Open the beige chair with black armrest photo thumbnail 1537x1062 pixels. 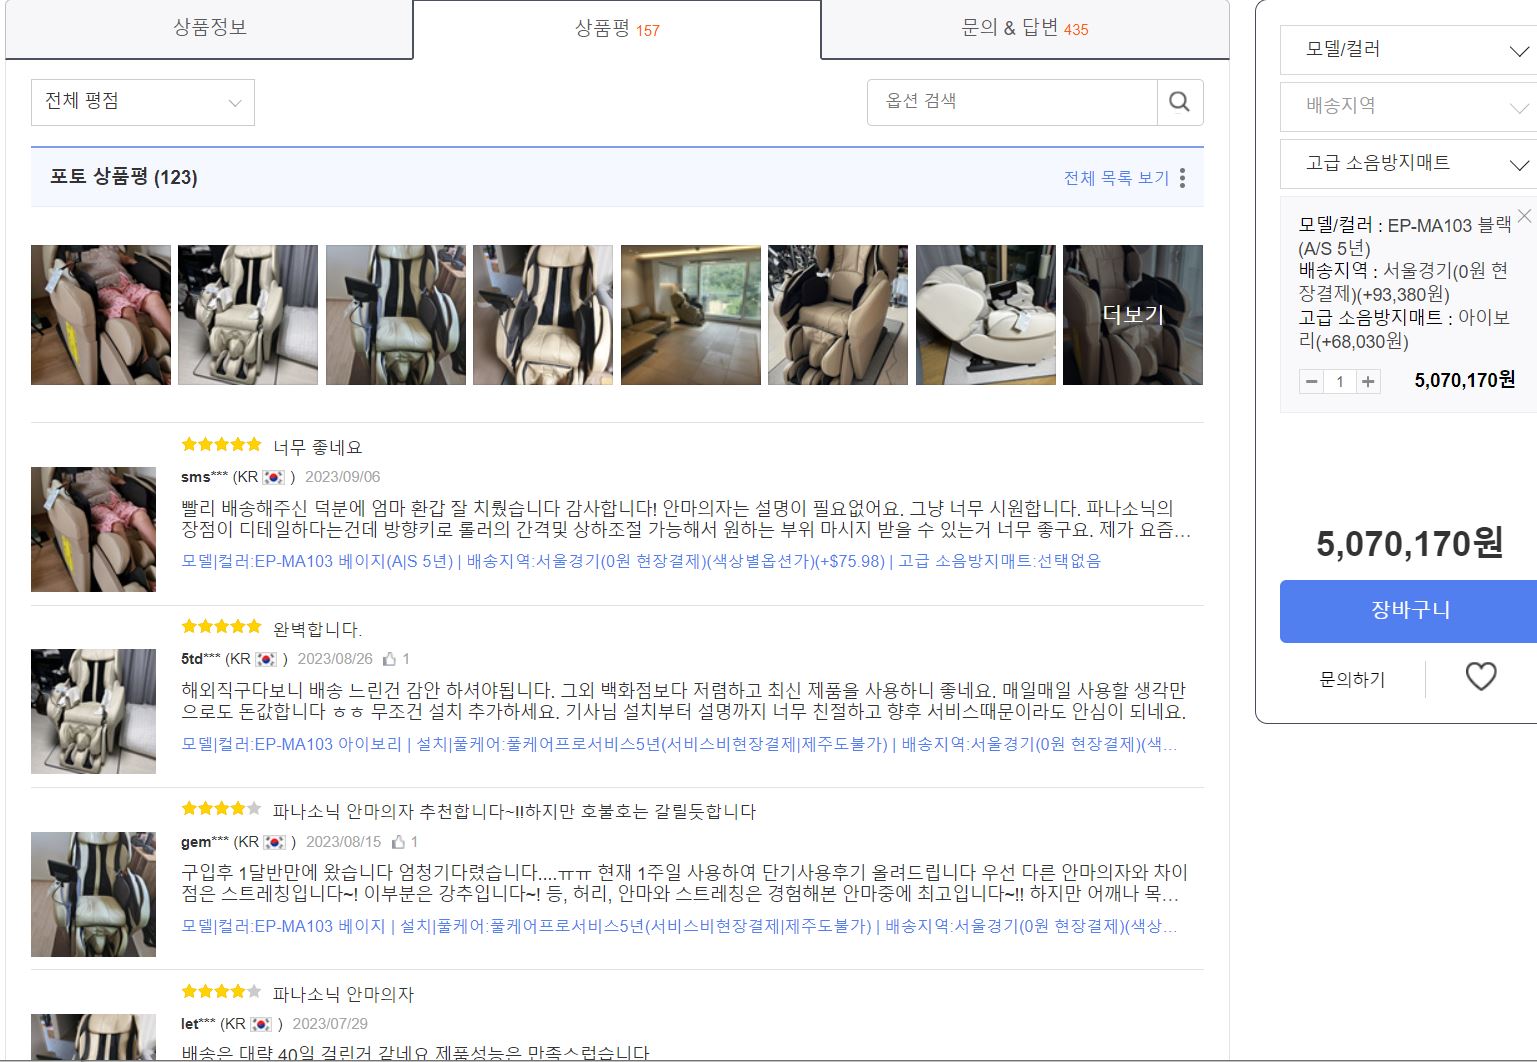coord(838,315)
